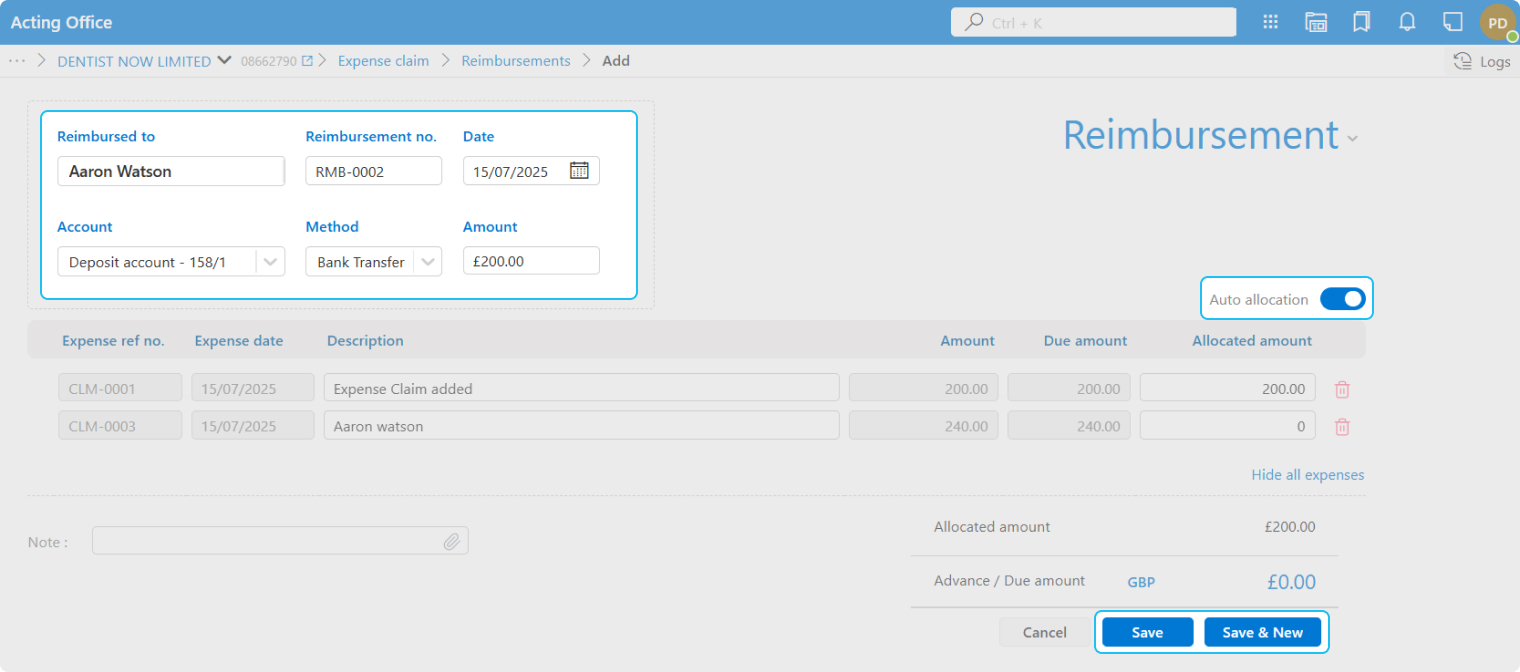This screenshot has width=1520, height=672.
Task: Click the Save & New button
Action: (1262, 632)
